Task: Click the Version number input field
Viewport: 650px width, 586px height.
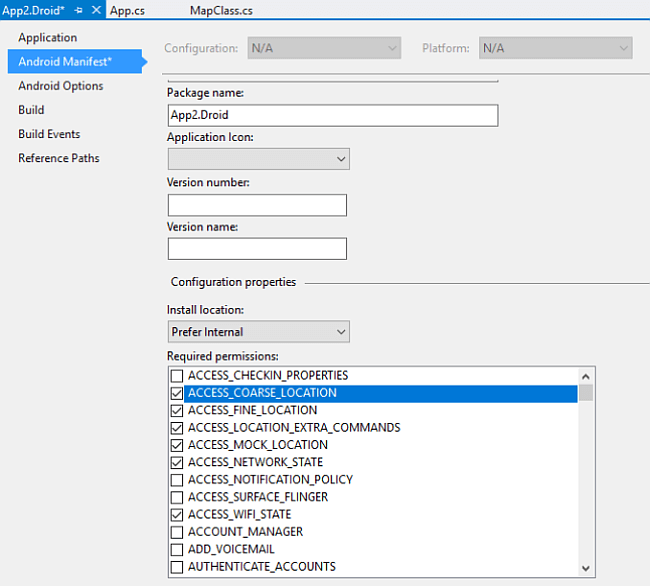Action: click(x=257, y=206)
